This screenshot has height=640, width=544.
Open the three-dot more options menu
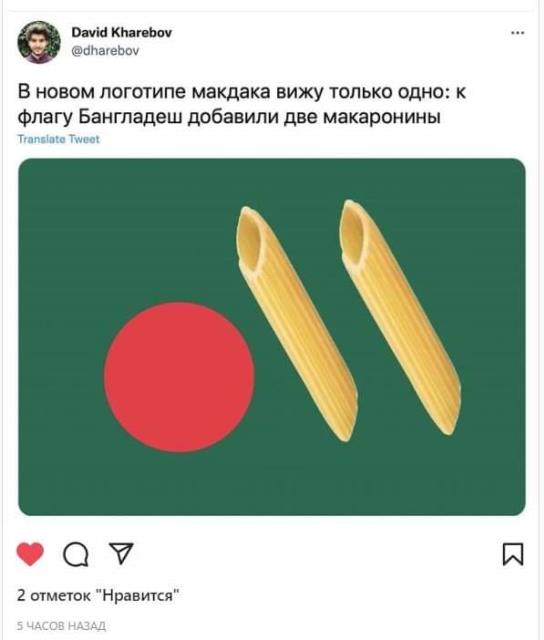[517, 33]
